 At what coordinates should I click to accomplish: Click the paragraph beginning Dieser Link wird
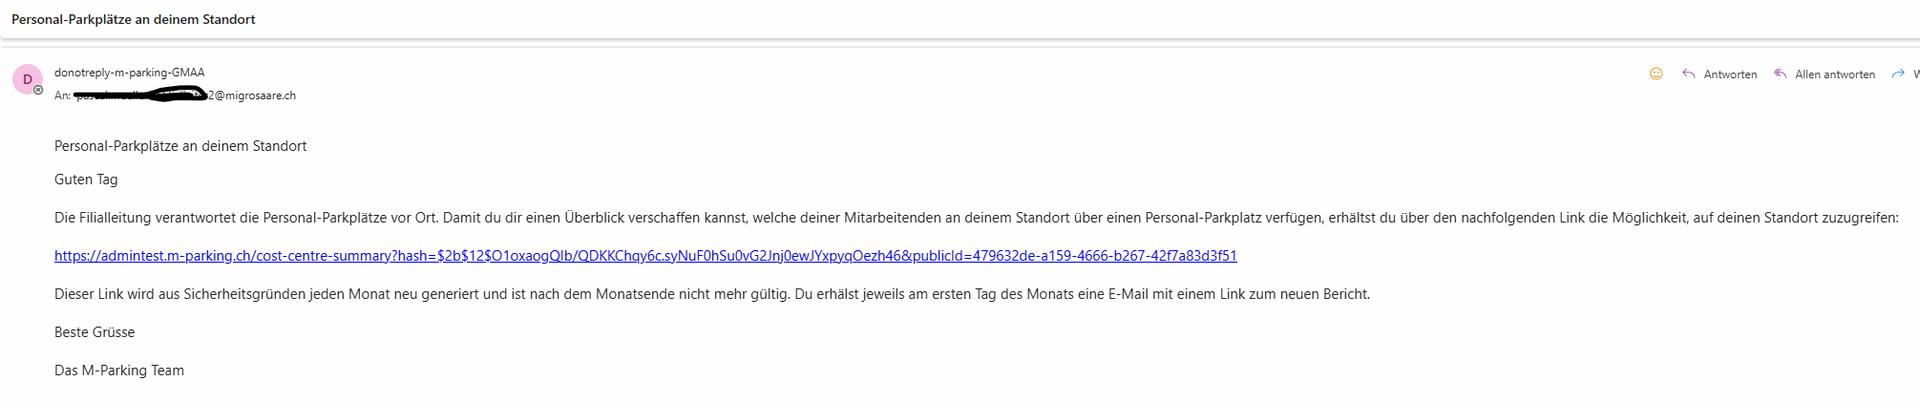pos(712,294)
